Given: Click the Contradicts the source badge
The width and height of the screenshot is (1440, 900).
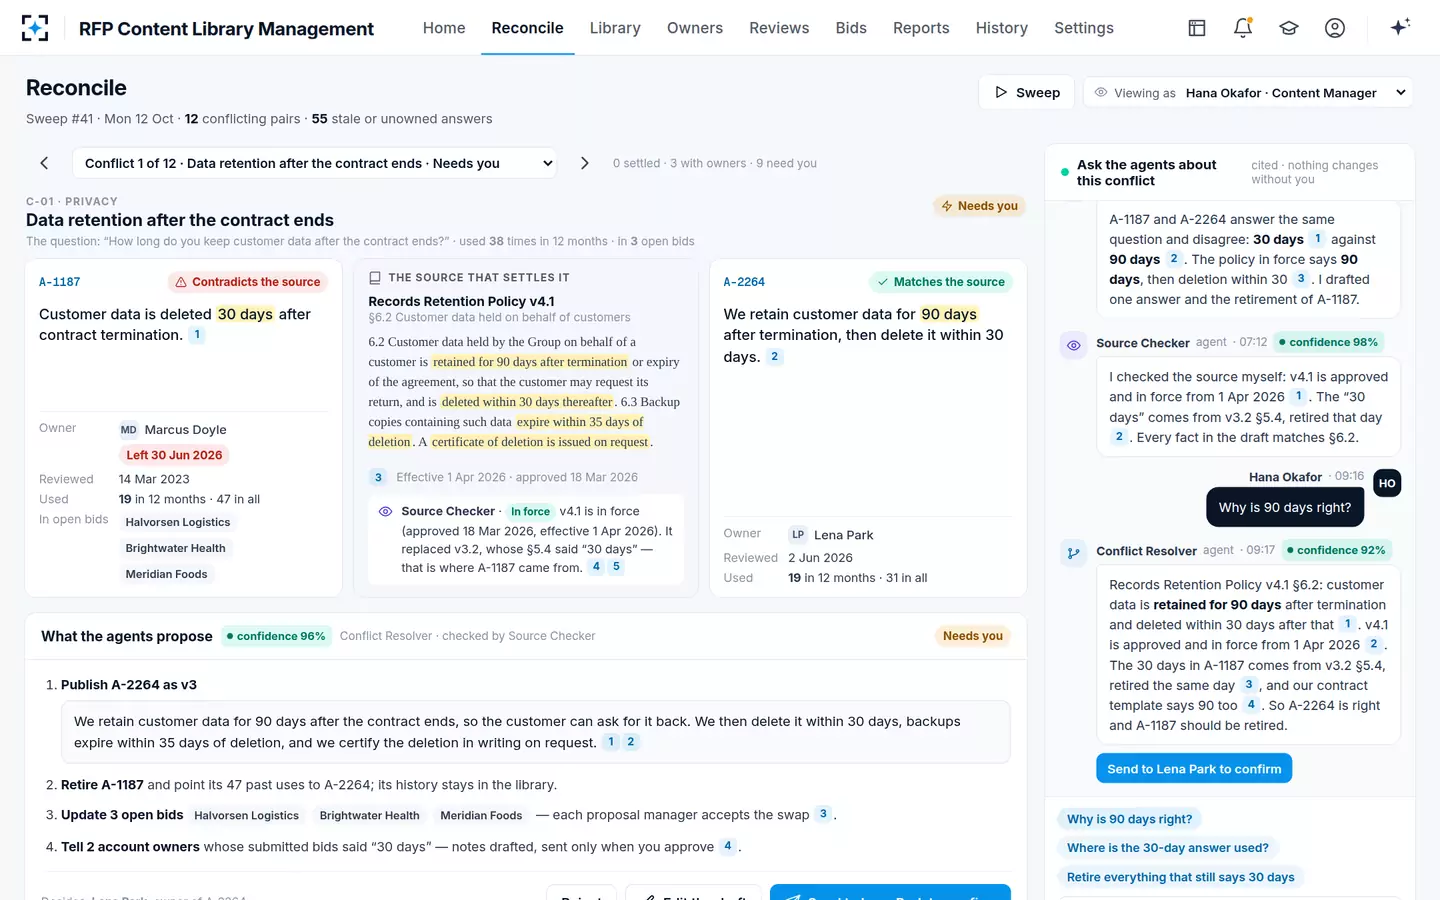Looking at the screenshot, I should tap(247, 282).
